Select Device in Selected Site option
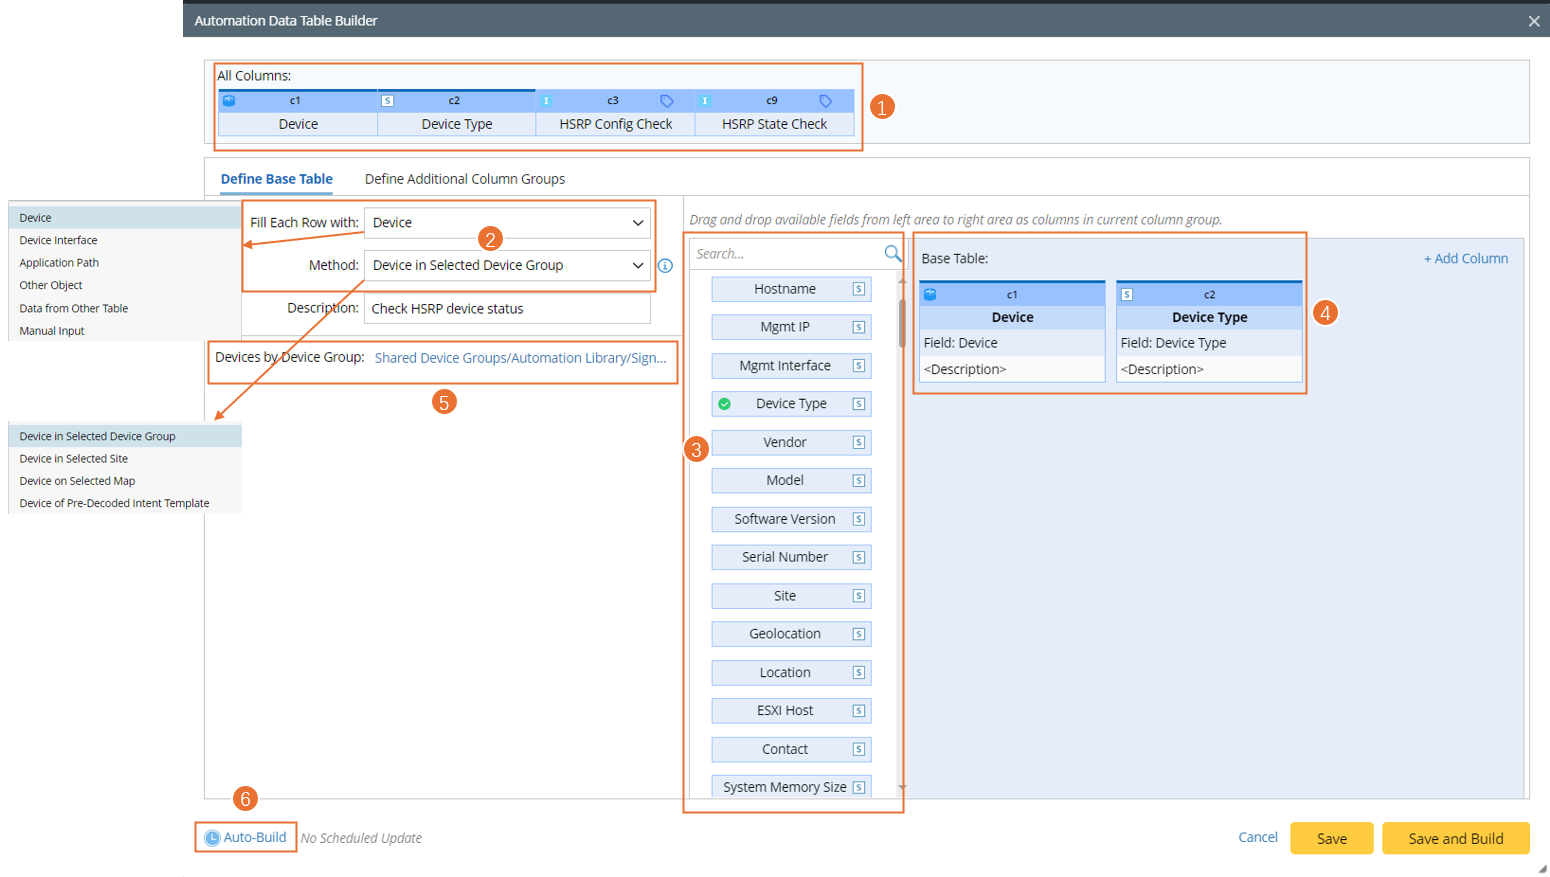The height and width of the screenshot is (877, 1550). (74, 459)
